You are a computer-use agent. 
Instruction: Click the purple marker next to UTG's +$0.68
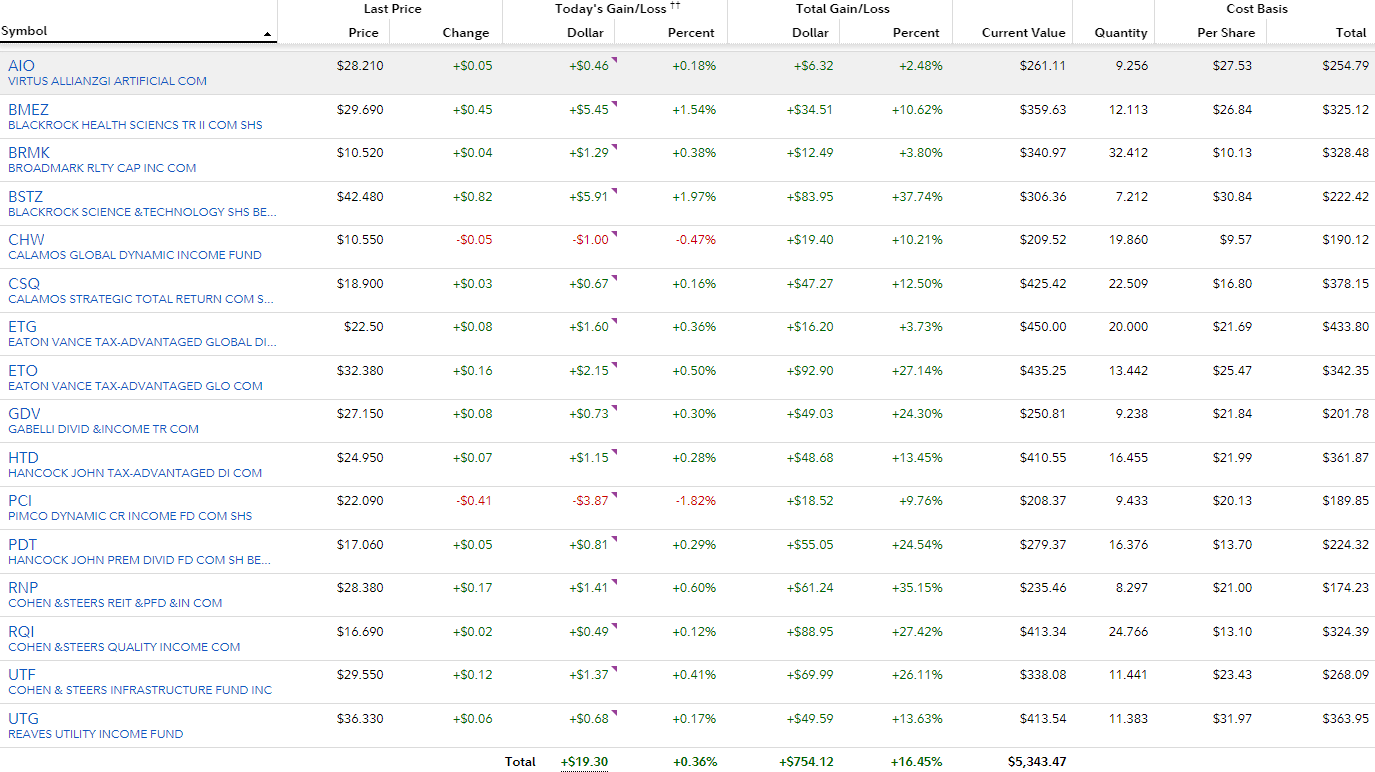tap(614, 713)
